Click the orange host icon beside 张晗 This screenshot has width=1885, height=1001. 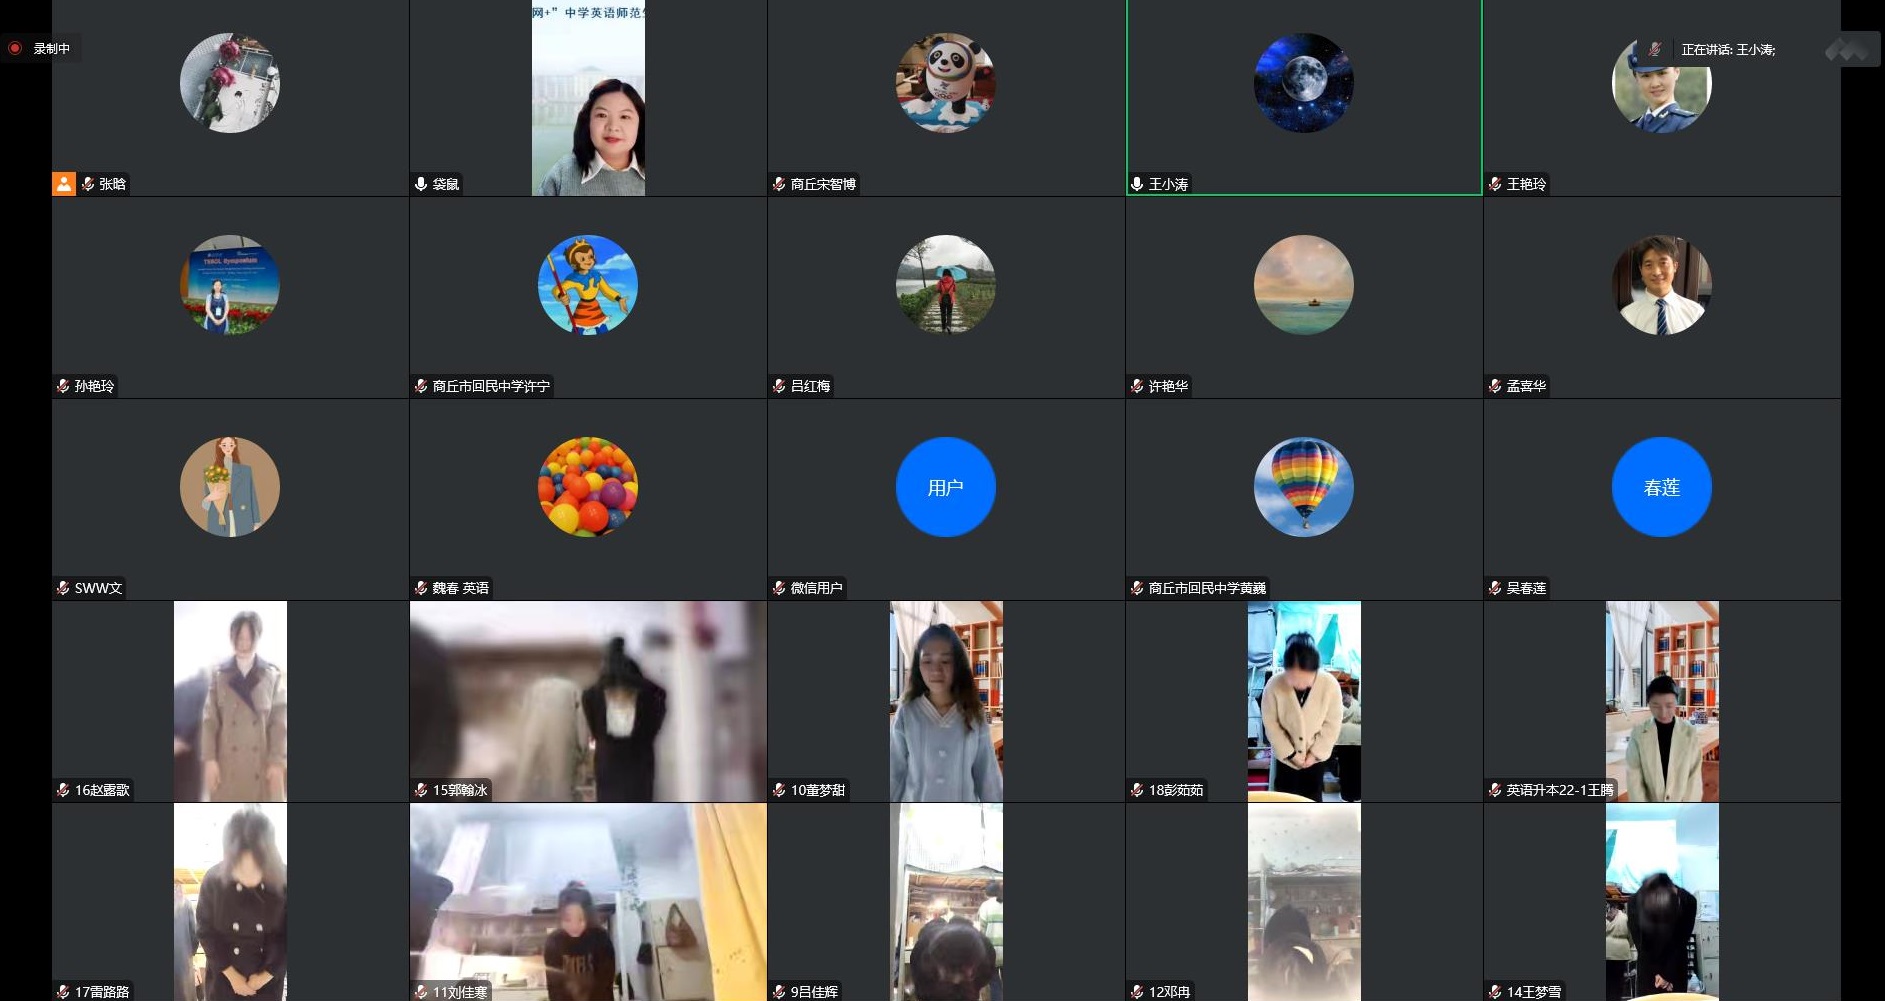64,184
